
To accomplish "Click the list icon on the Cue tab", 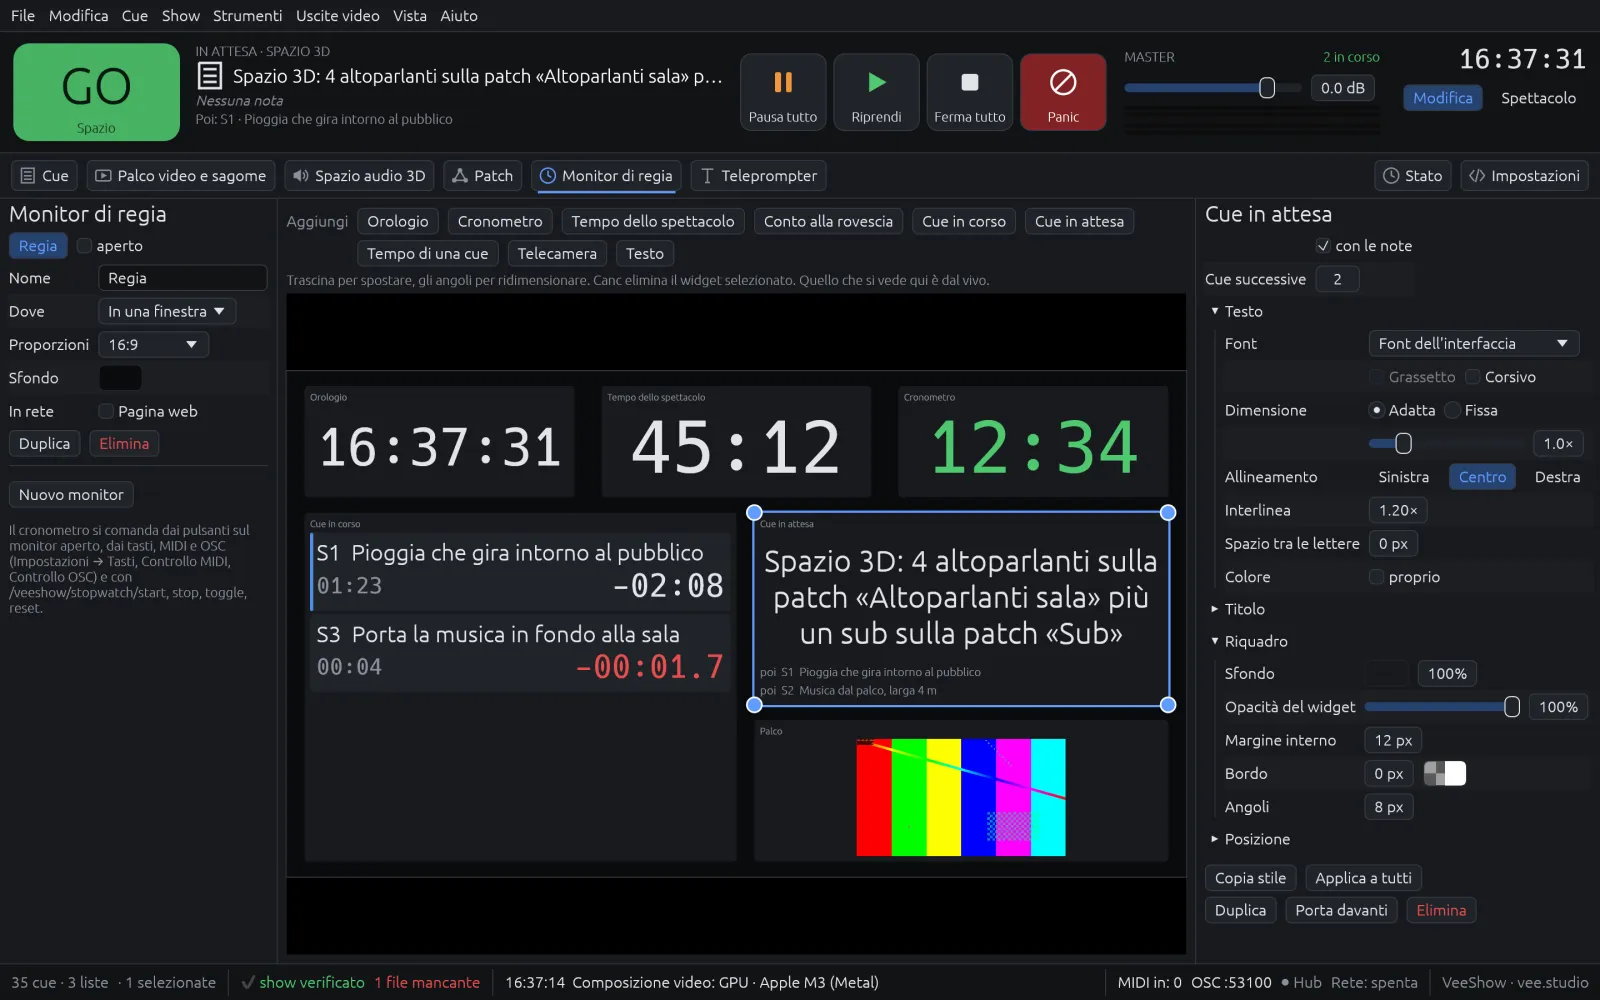I will click(28, 176).
